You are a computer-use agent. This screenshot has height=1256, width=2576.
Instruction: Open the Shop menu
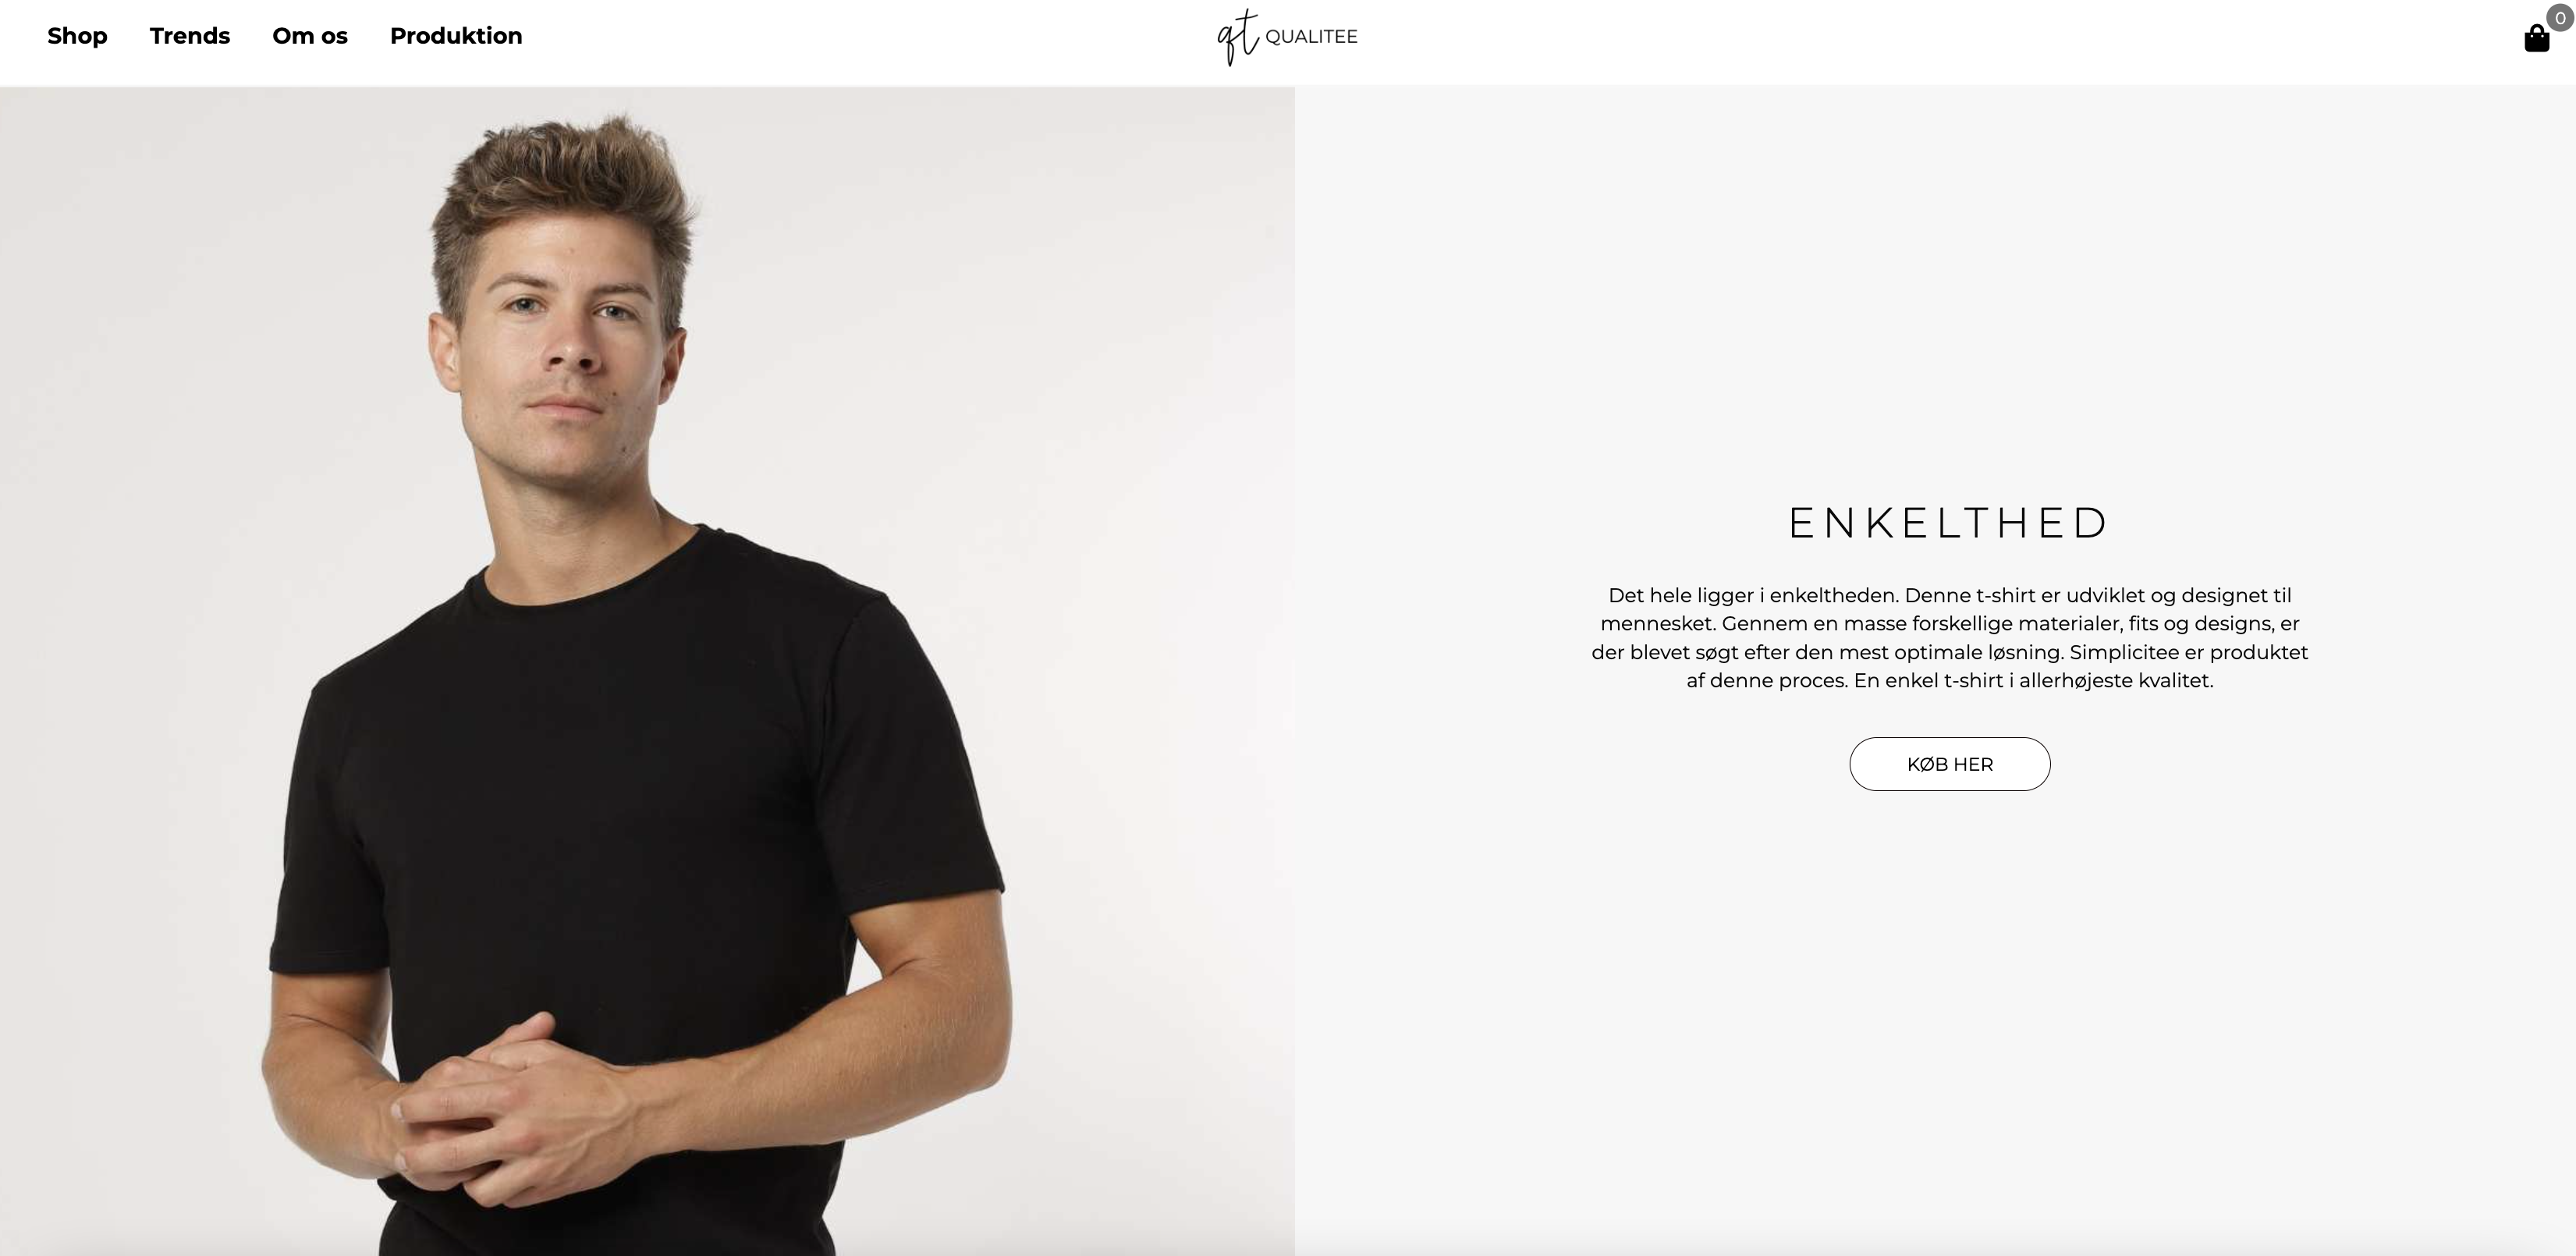coord(77,36)
